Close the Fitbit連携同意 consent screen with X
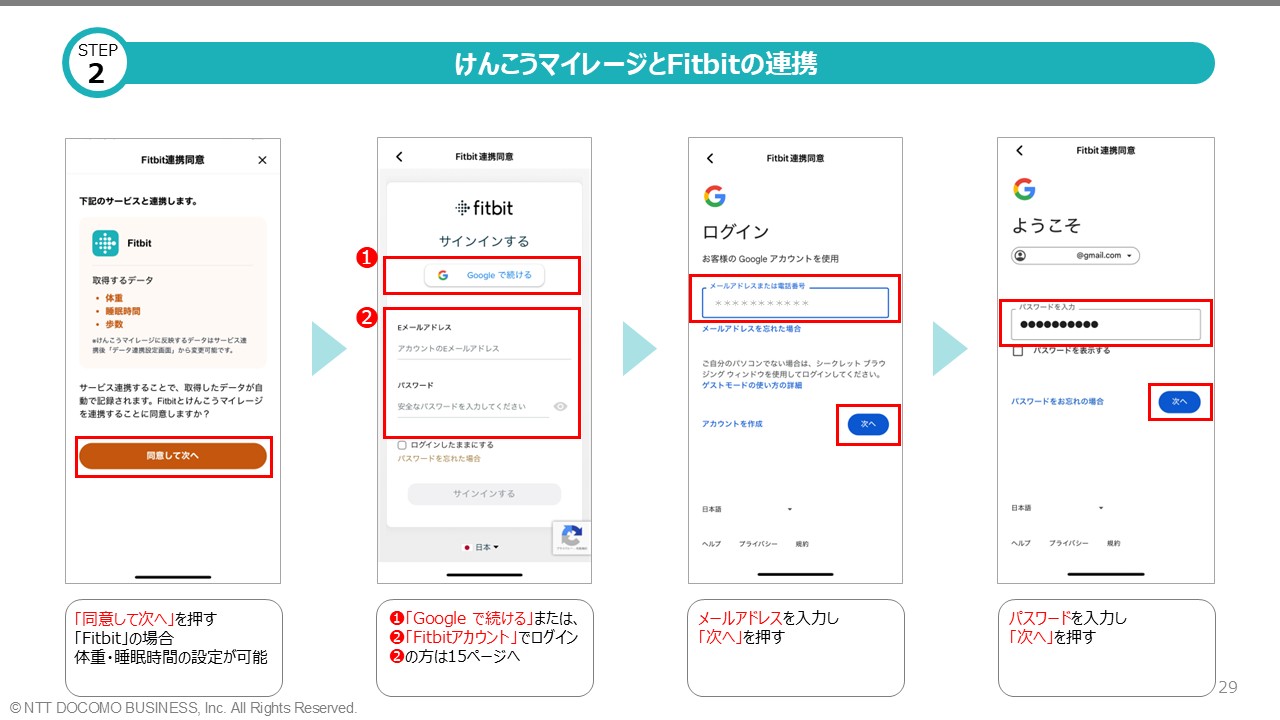 tap(262, 160)
